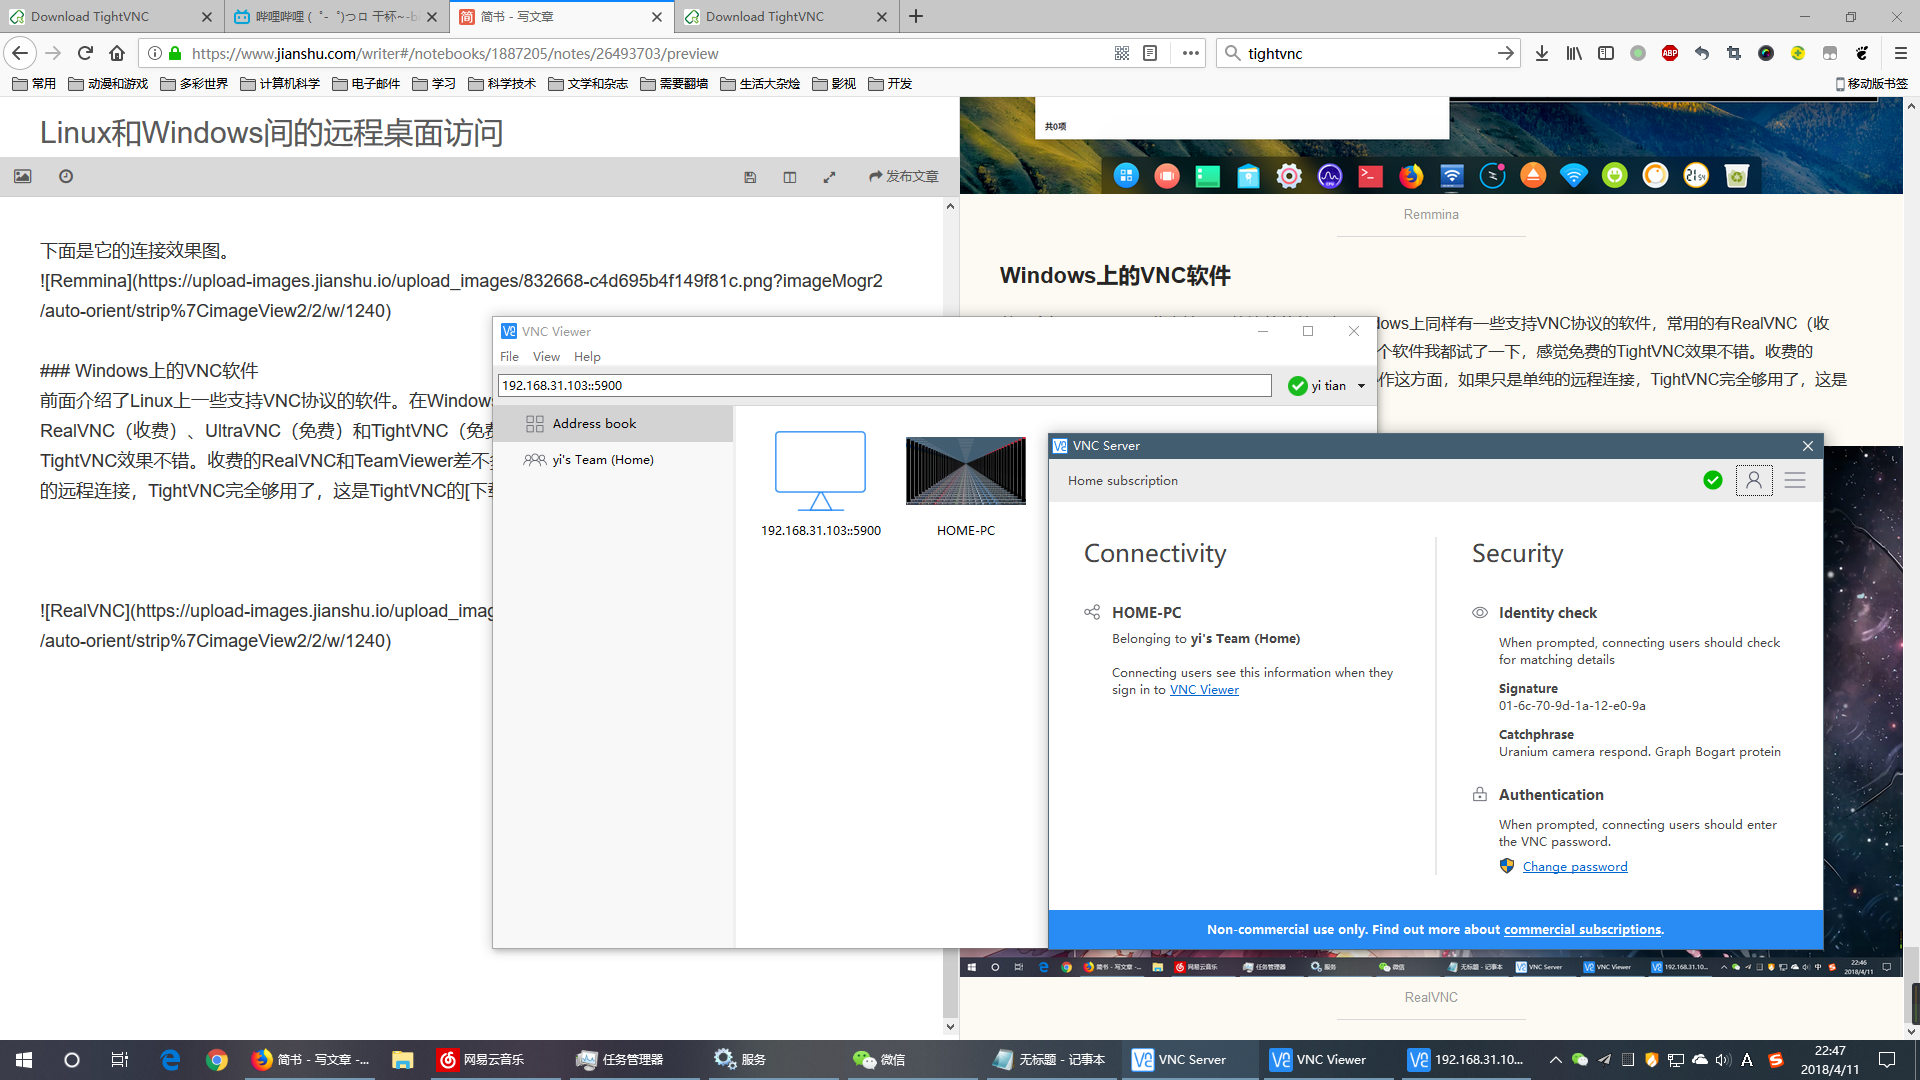Viewport: 1920px width, 1080px height.
Task: Open the 开发 bookmarks folder
Action: 890,84
